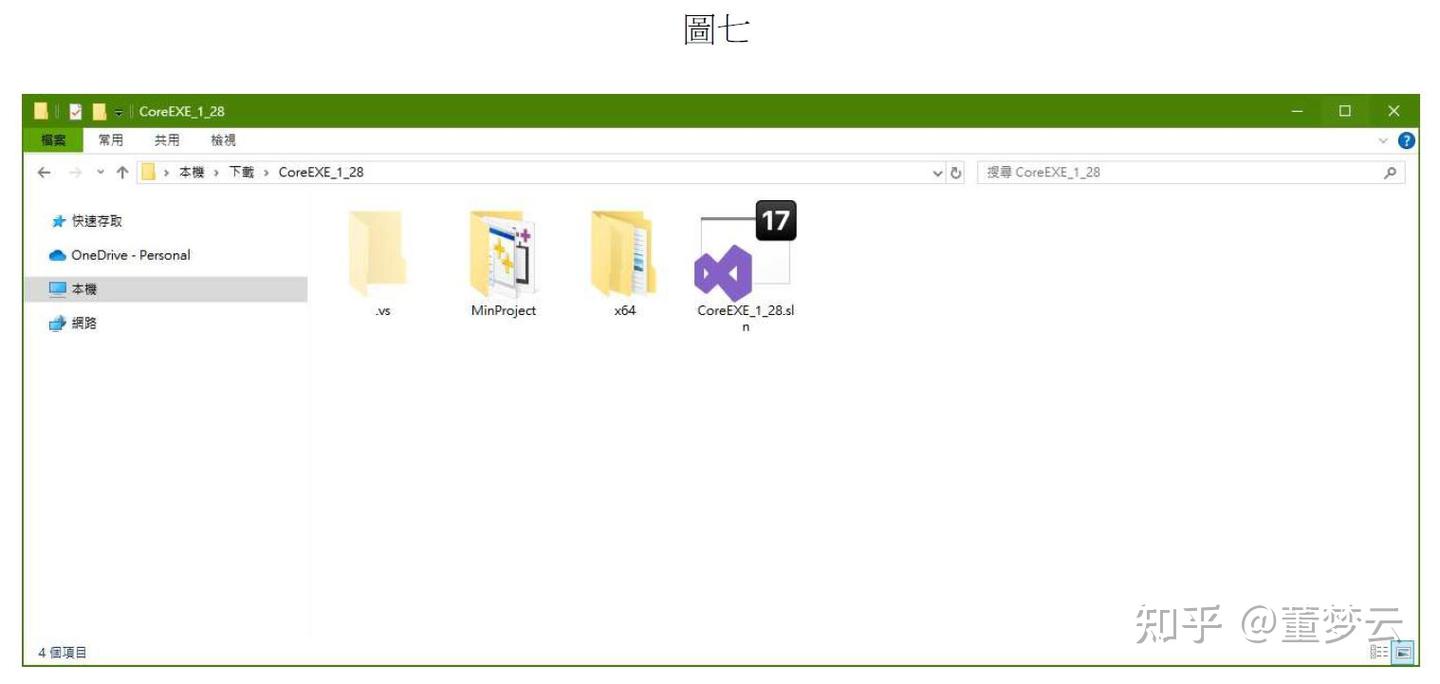Switch to details view at bottom right

click(1378, 652)
